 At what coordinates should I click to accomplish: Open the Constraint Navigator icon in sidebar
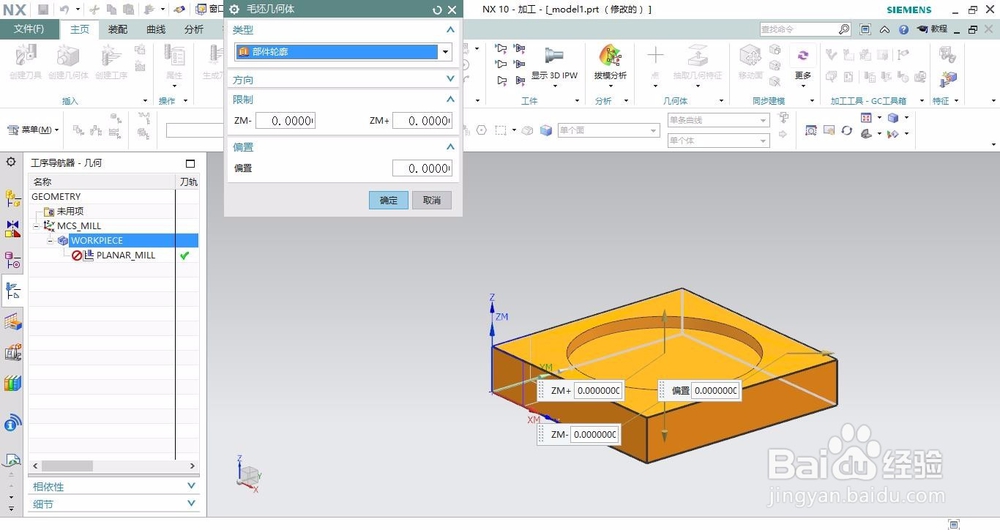tap(13, 228)
